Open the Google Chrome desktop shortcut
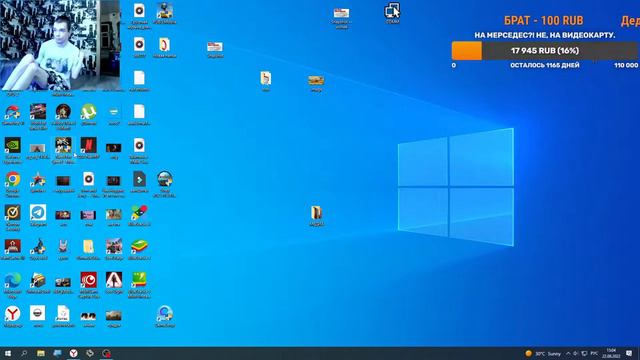The image size is (640, 360). click(x=13, y=179)
